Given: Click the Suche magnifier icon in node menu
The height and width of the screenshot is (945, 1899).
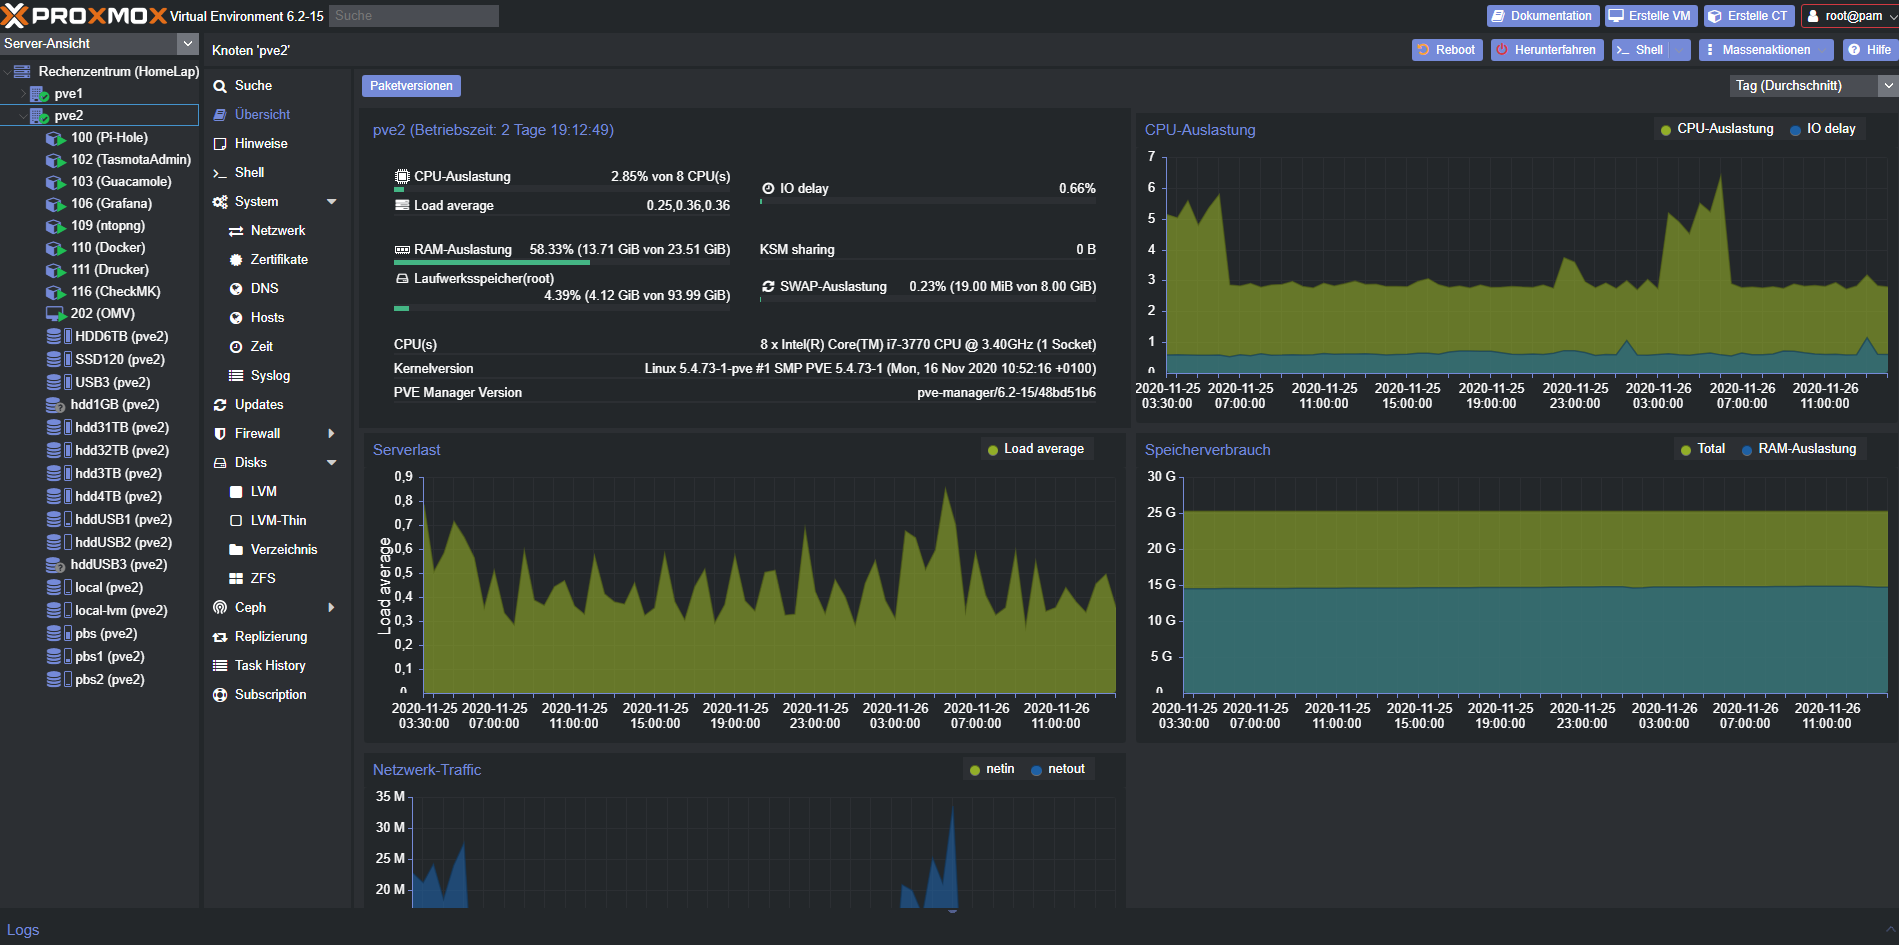Looking at the screenshot, I should coord(220,86).
